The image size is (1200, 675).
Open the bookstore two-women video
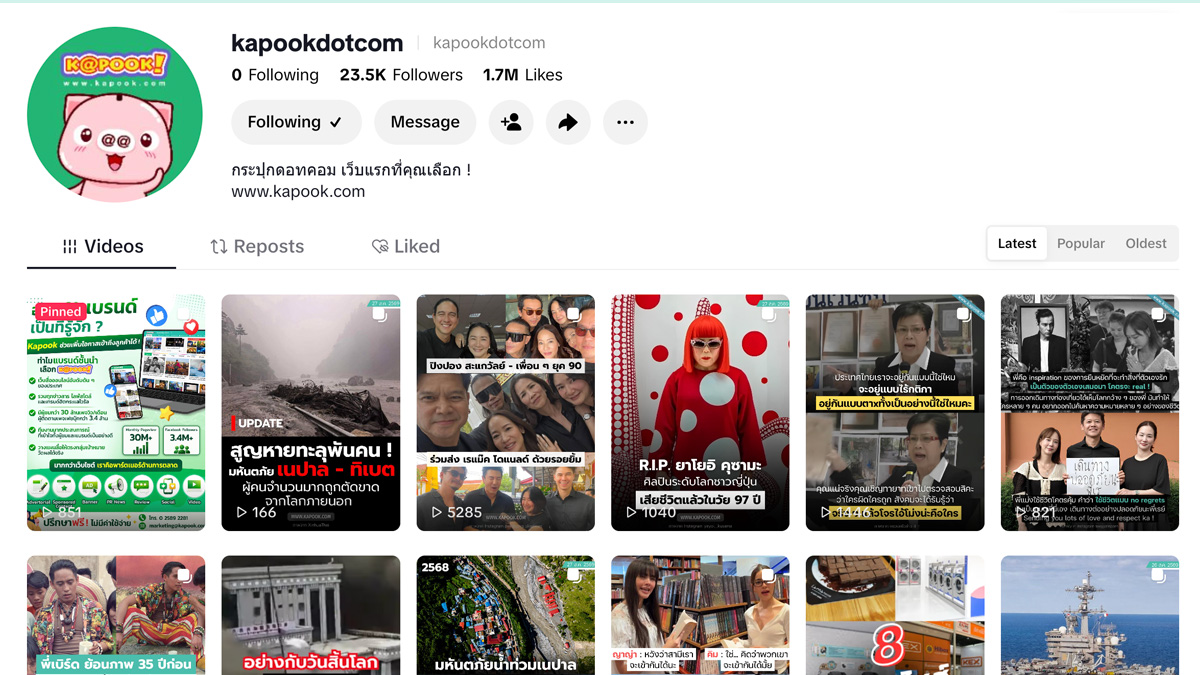pos(700,615)
